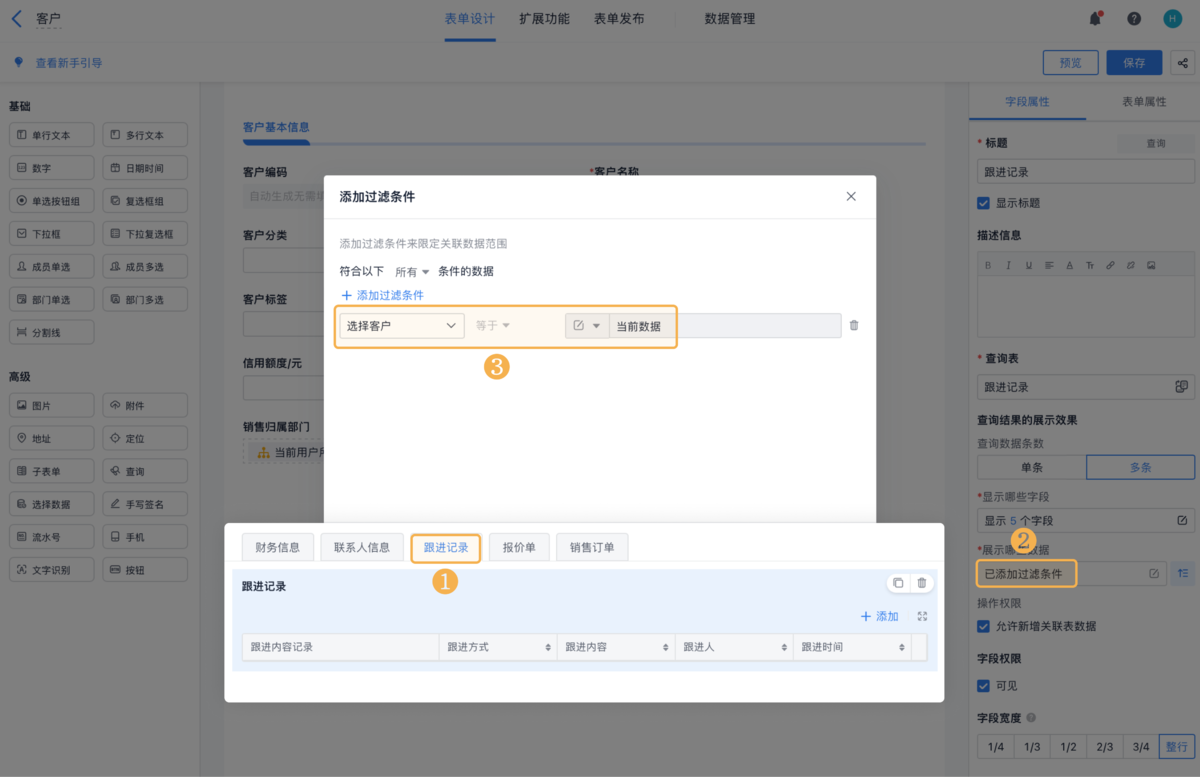Image resolution: width=1200 pixels, height=777 pixels.
Task: Add 手写签名 field from palette
Action: 145,504
